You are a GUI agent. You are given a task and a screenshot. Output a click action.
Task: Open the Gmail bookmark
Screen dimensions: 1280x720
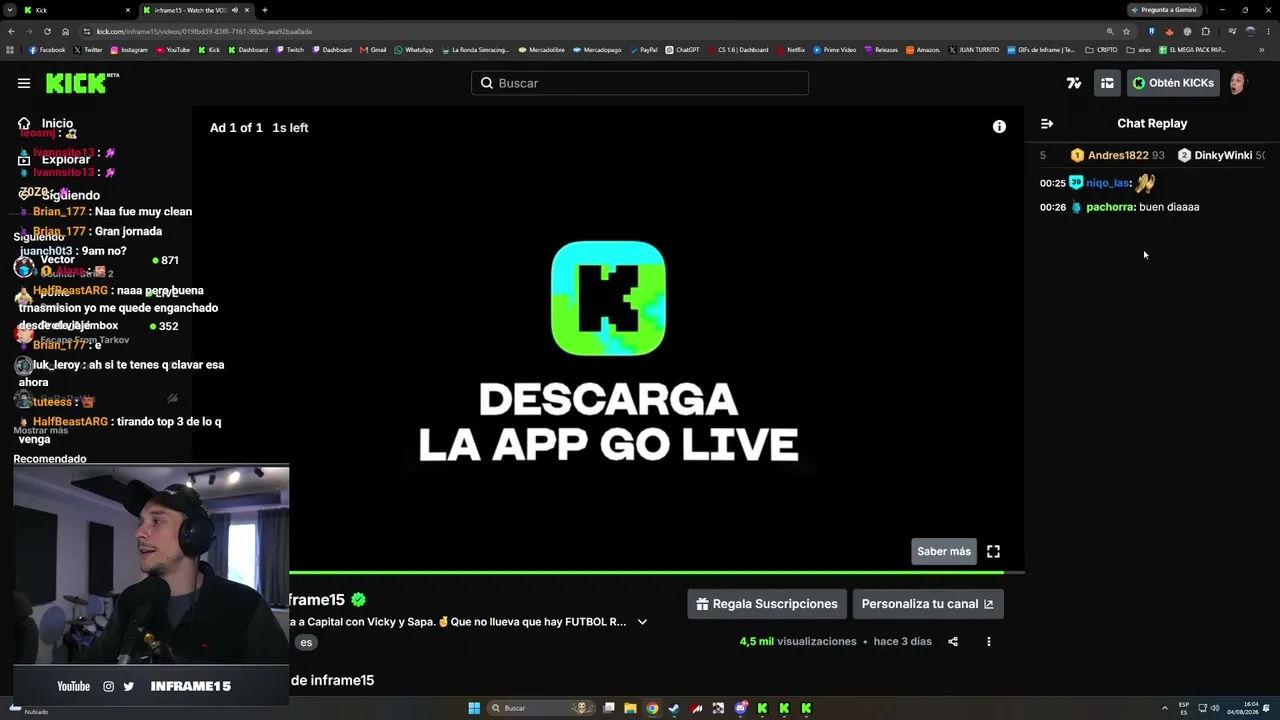point(373,50)
